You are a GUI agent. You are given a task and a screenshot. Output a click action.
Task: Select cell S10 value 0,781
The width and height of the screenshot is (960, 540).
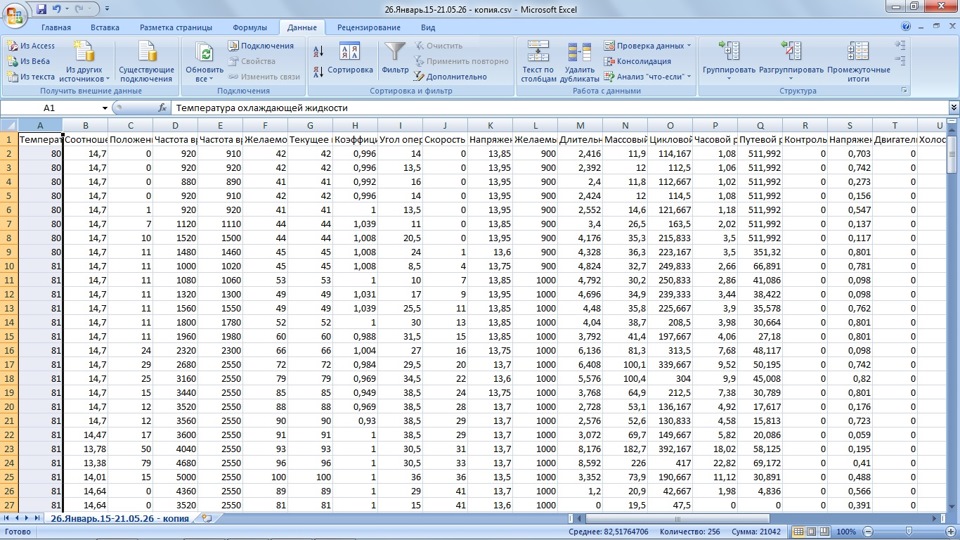pyautogui.click(x=850, y=266)
